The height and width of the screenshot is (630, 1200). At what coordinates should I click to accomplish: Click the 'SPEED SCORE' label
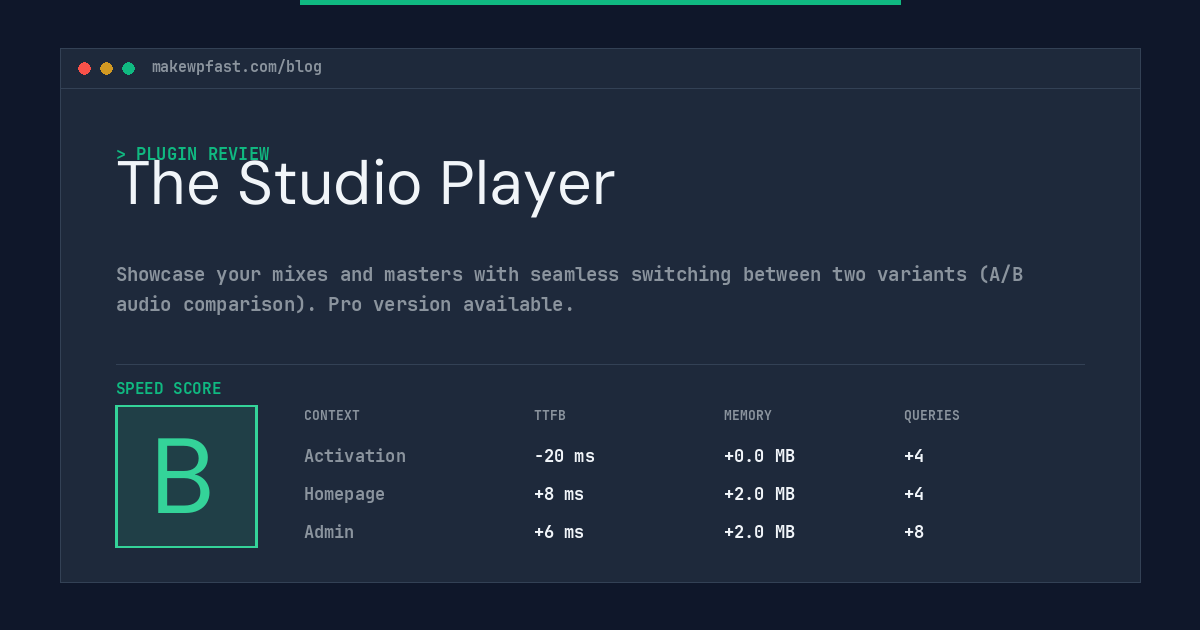(x=169, y=389)
